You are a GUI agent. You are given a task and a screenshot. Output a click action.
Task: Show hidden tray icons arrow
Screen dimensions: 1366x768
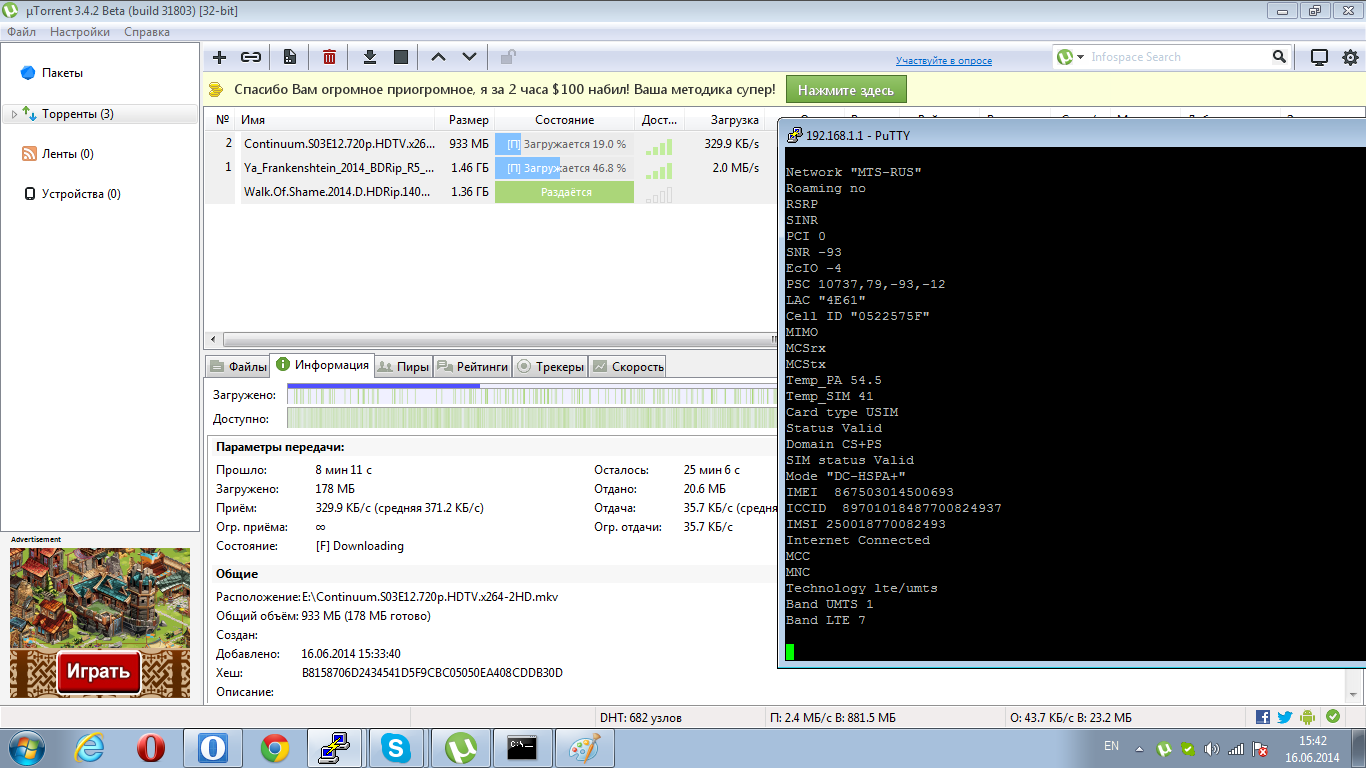(x=1139, y=749)
